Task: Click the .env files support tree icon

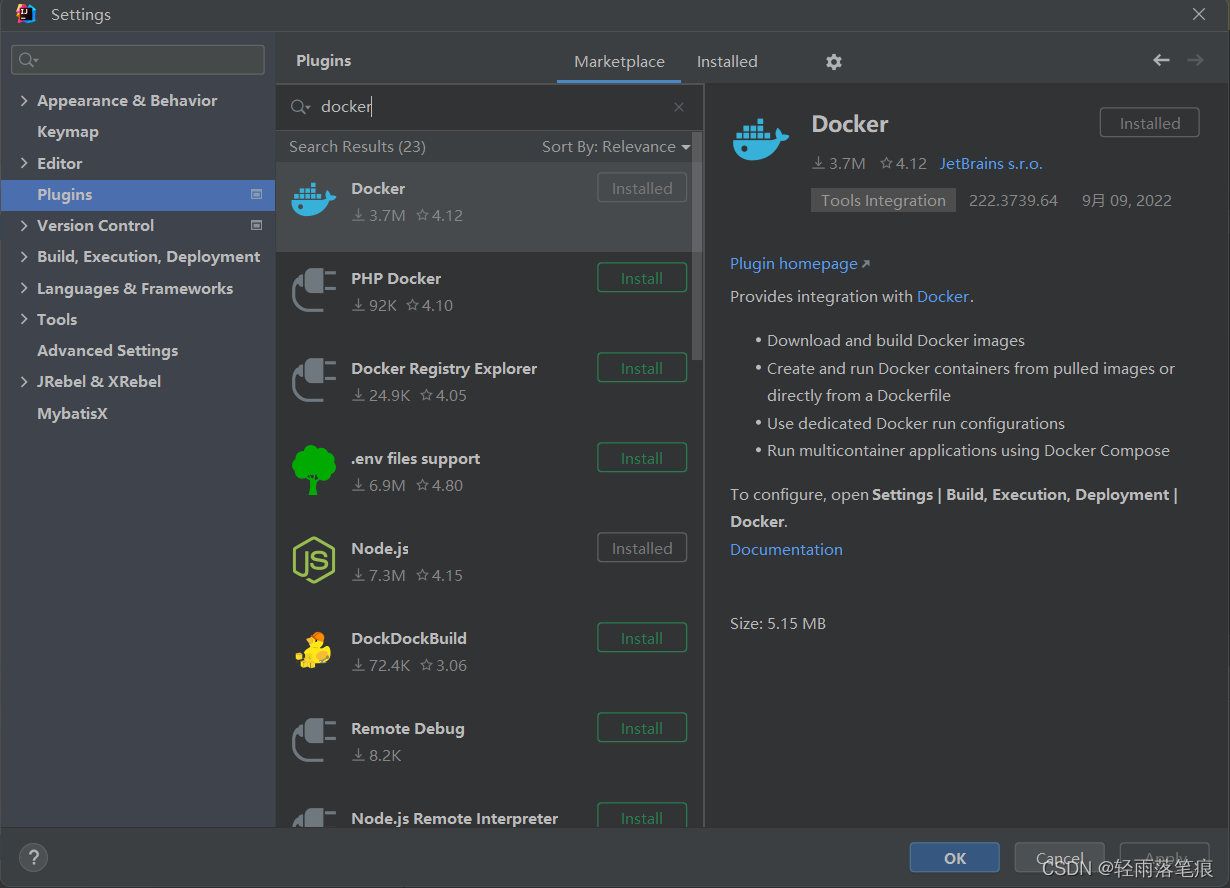Action: 313,470
